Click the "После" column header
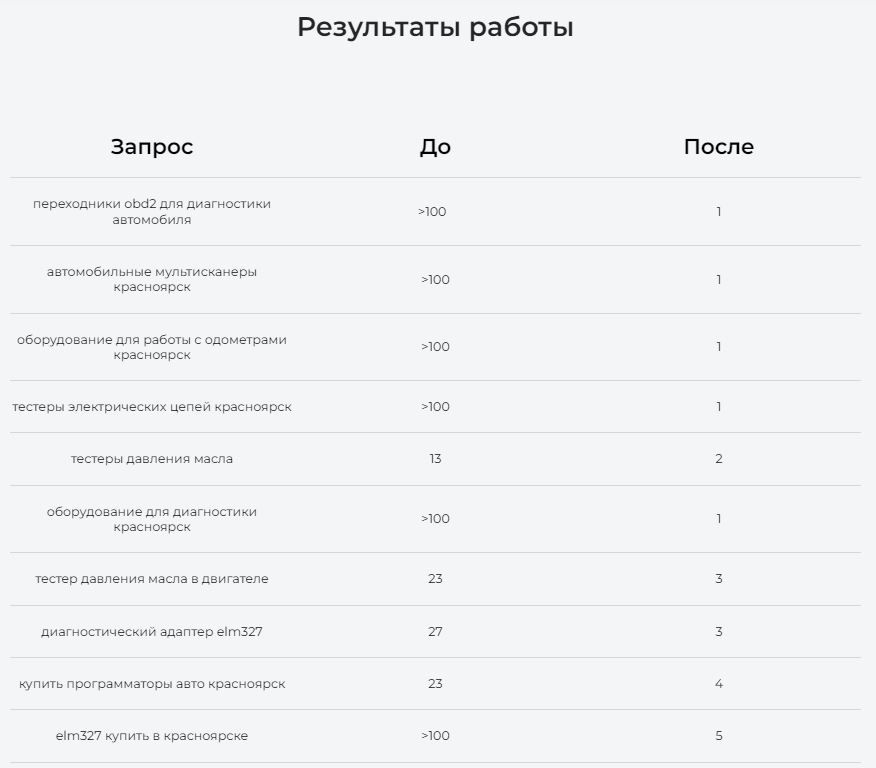Image resolution: width=876 pixels, height=768 pixels. pos(718,147)
